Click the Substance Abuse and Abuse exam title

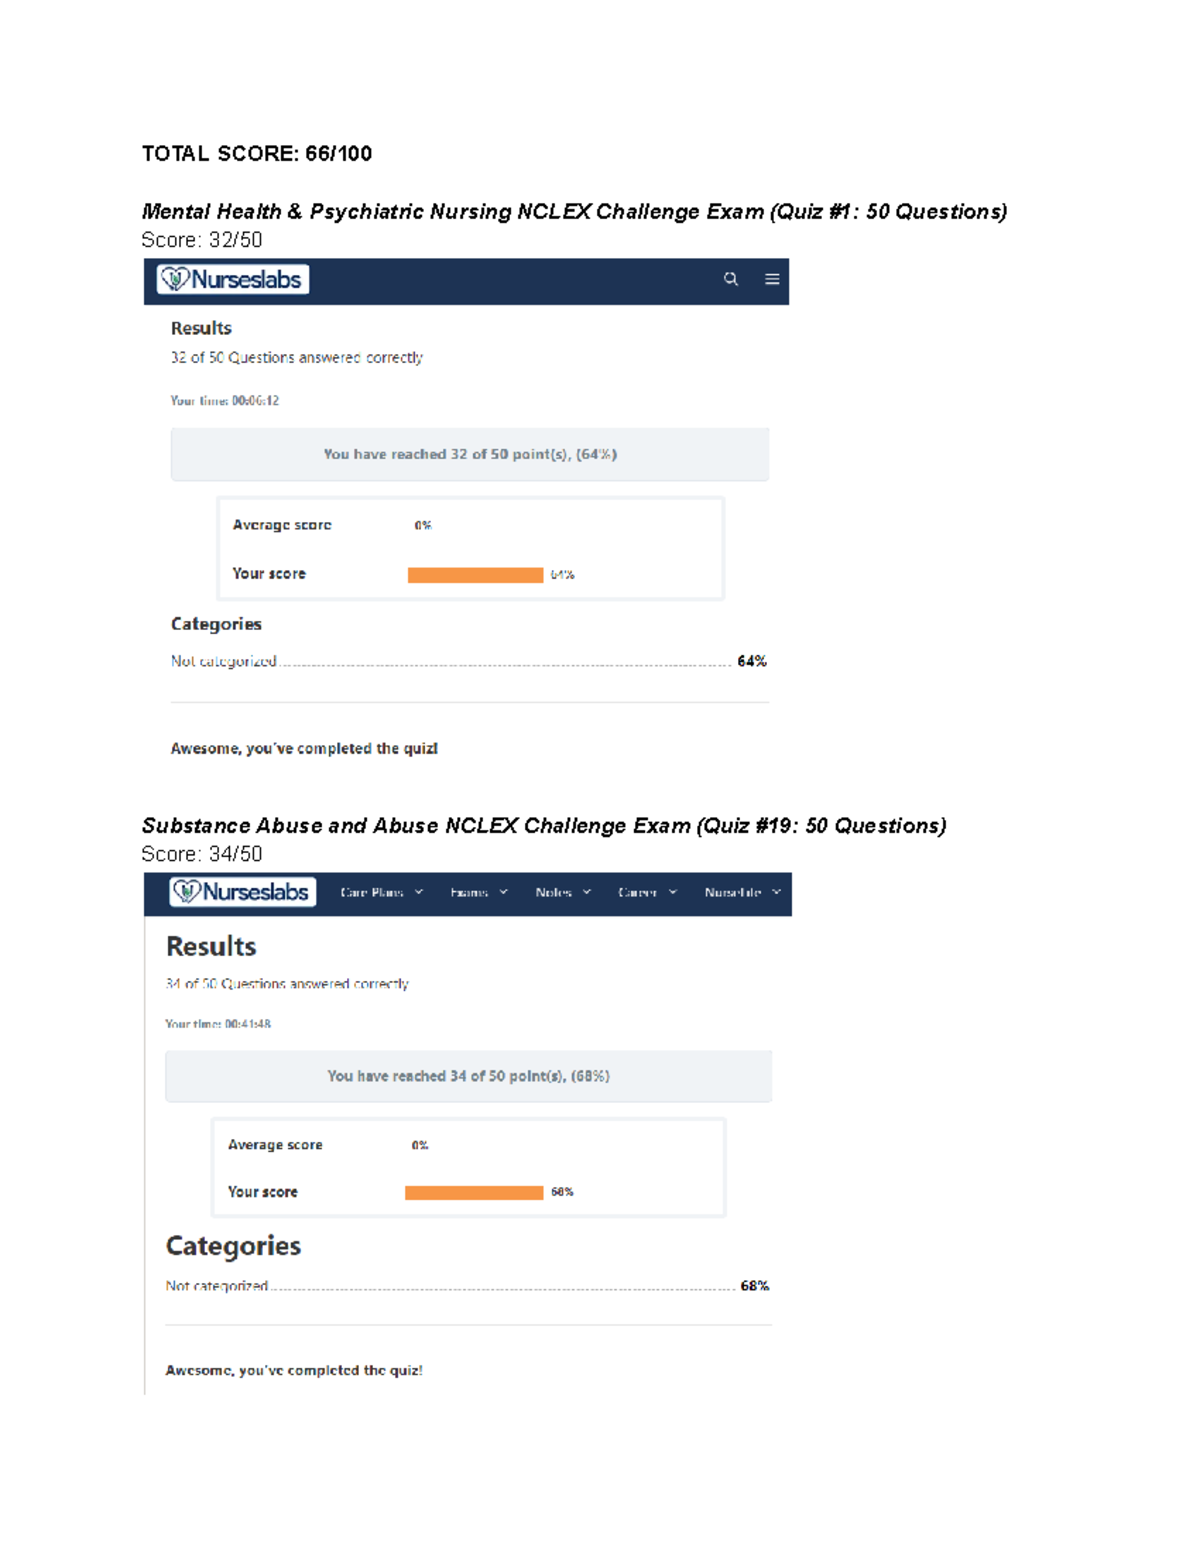[543, 826]
